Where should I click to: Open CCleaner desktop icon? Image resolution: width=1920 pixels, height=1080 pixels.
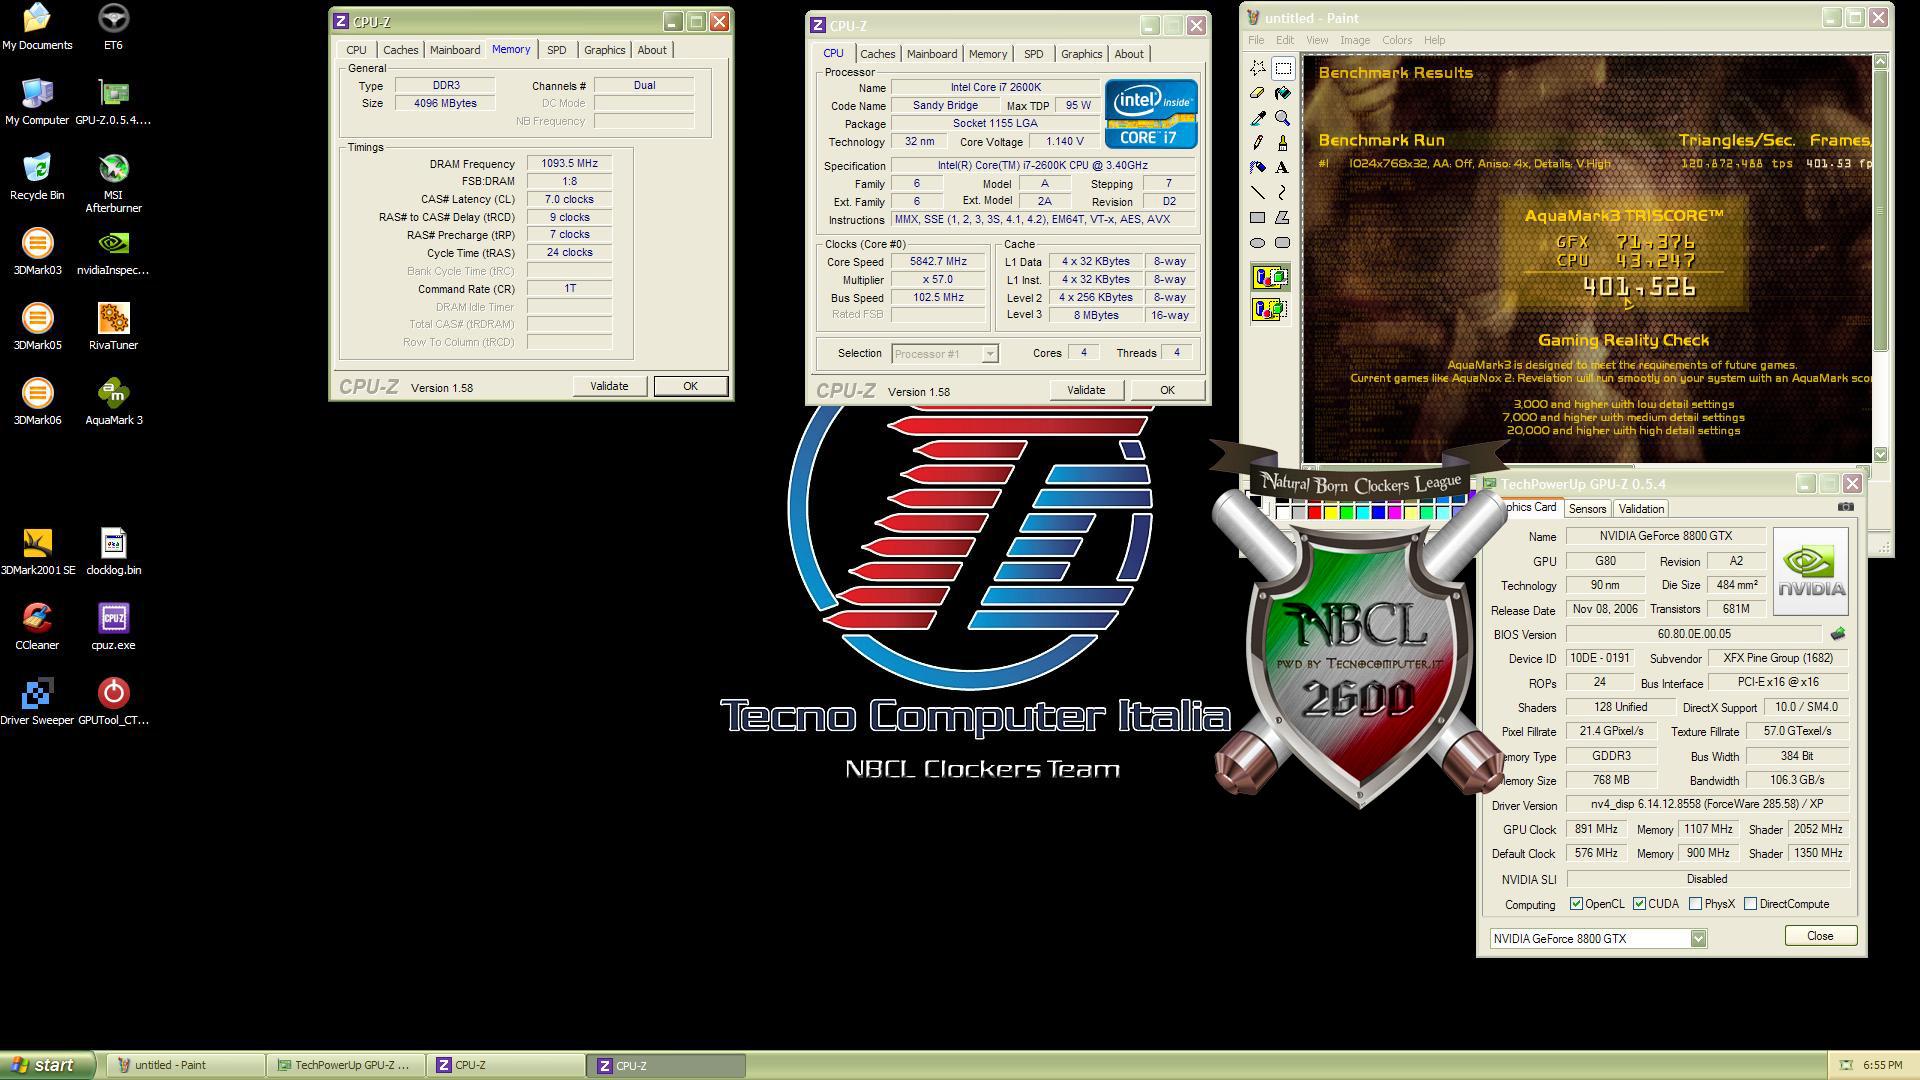[37, 627]
